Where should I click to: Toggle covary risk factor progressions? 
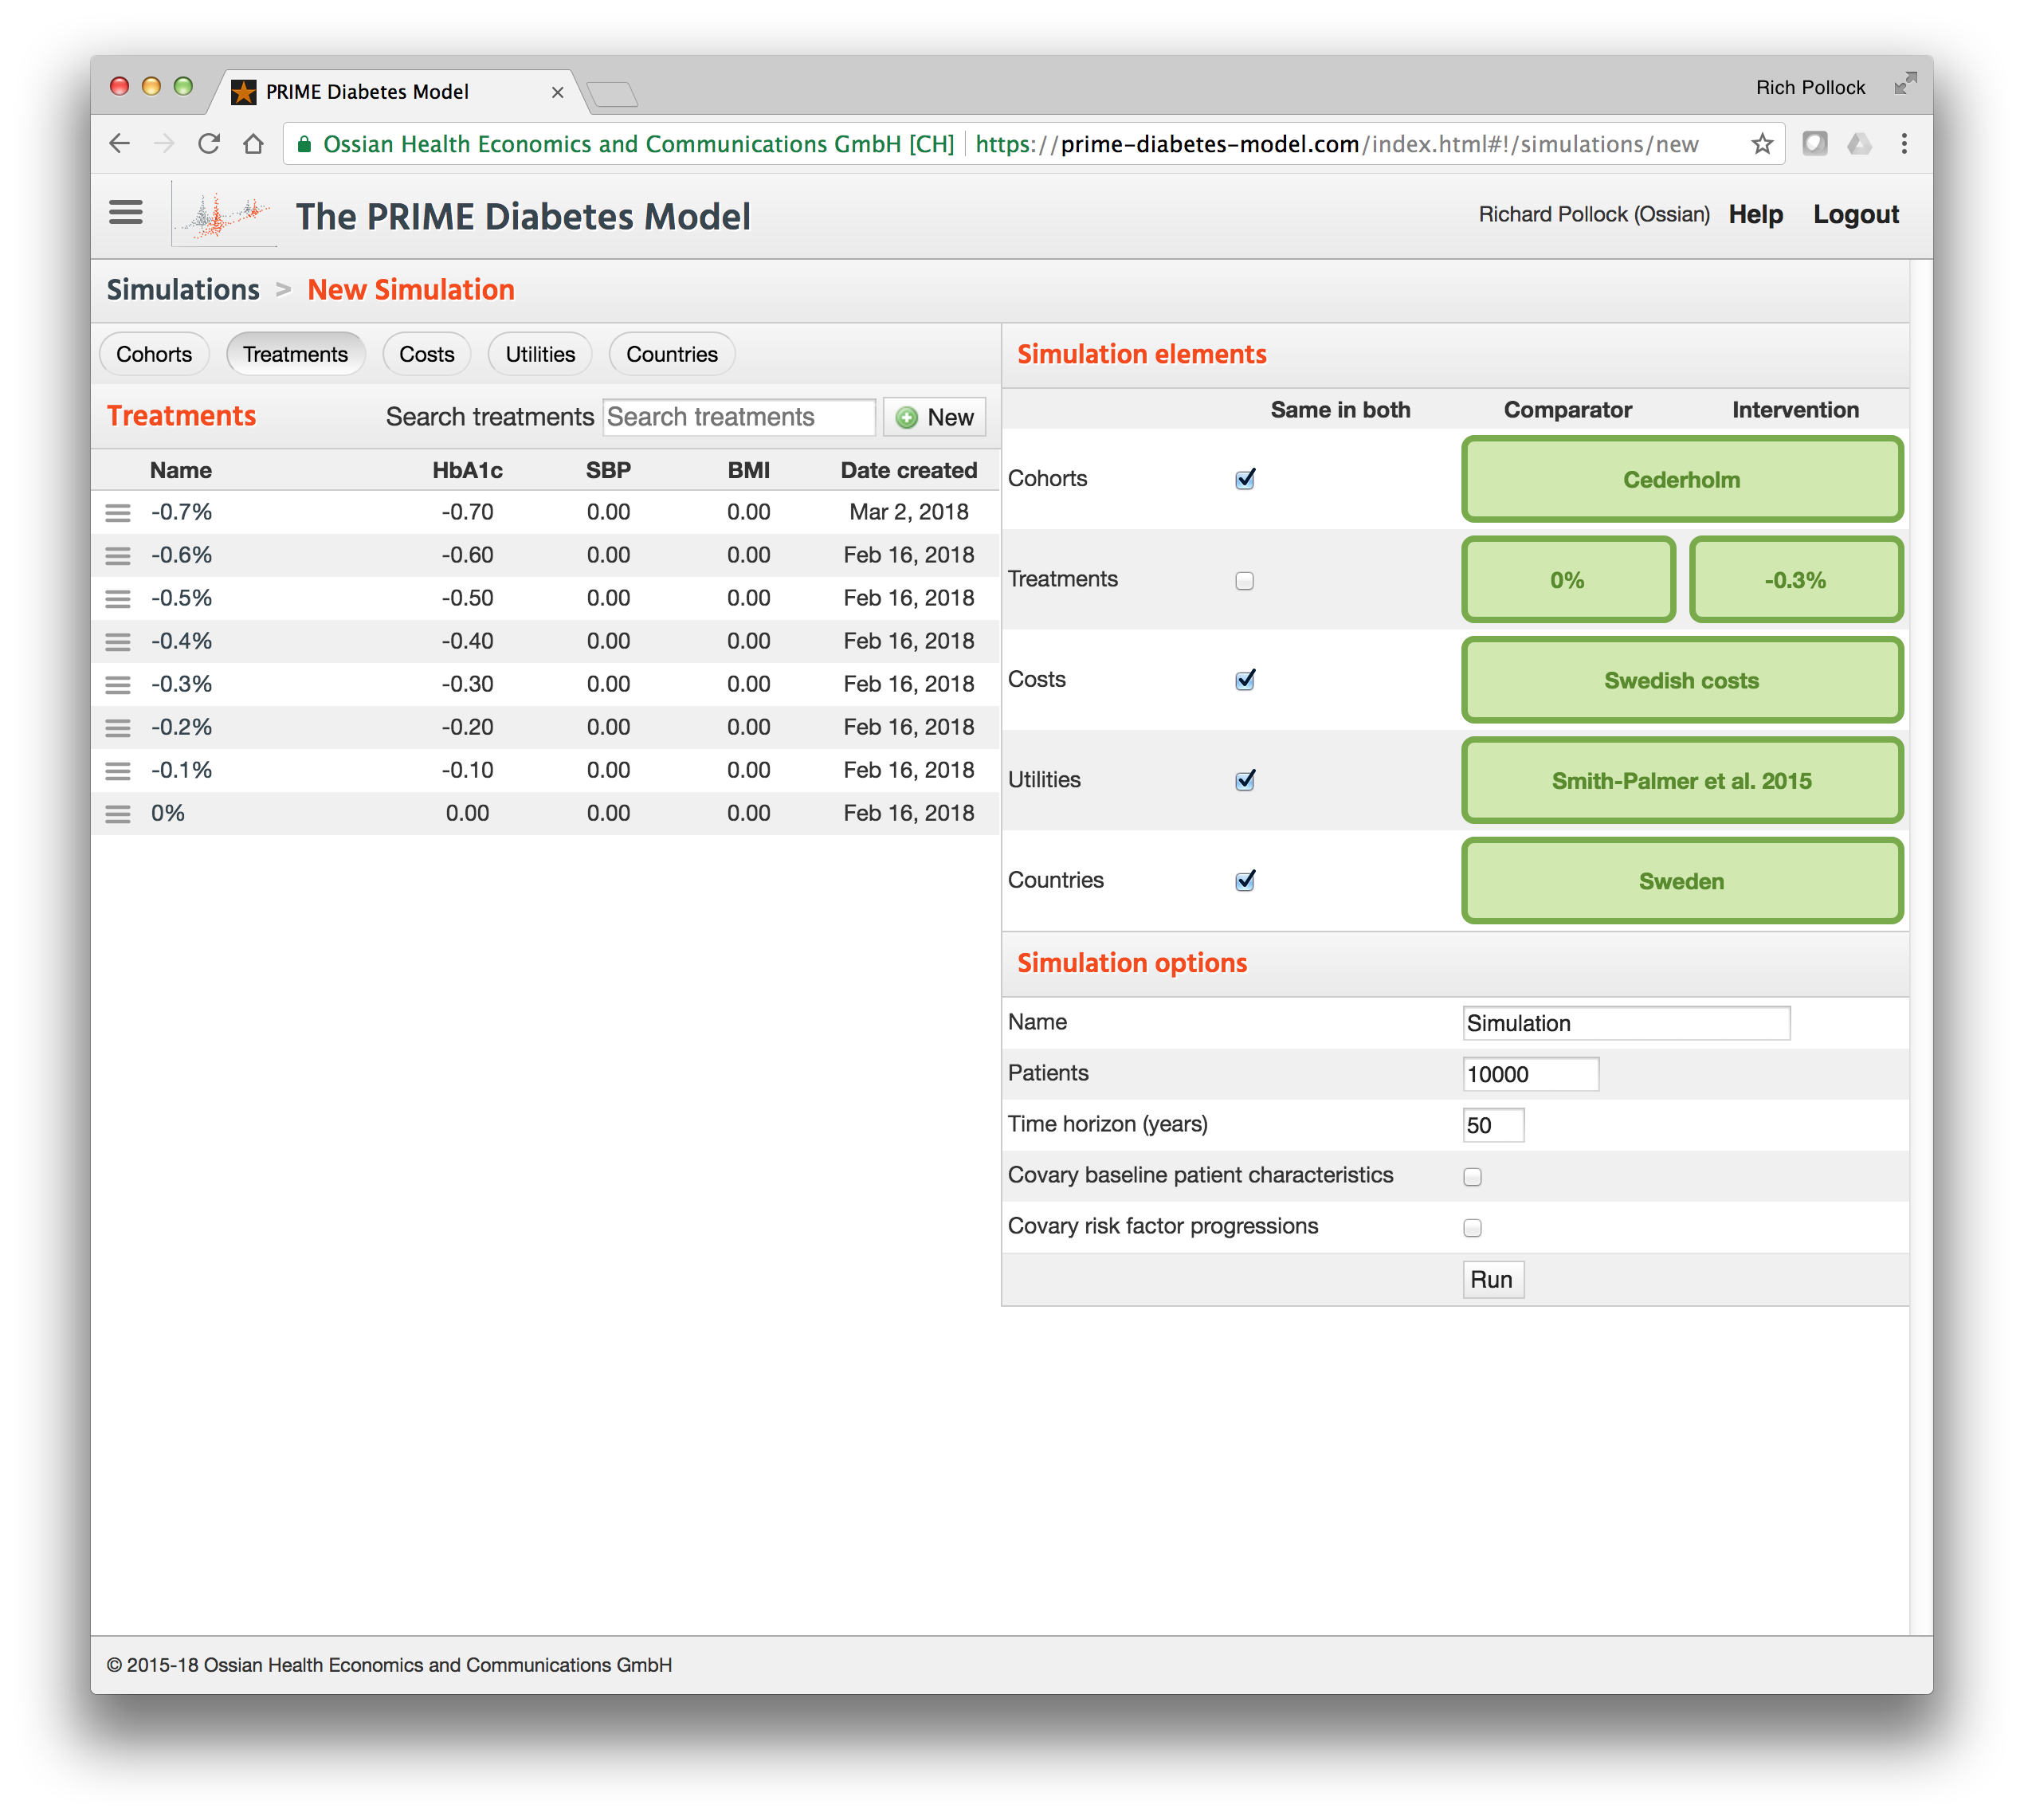(1472, 1228)
